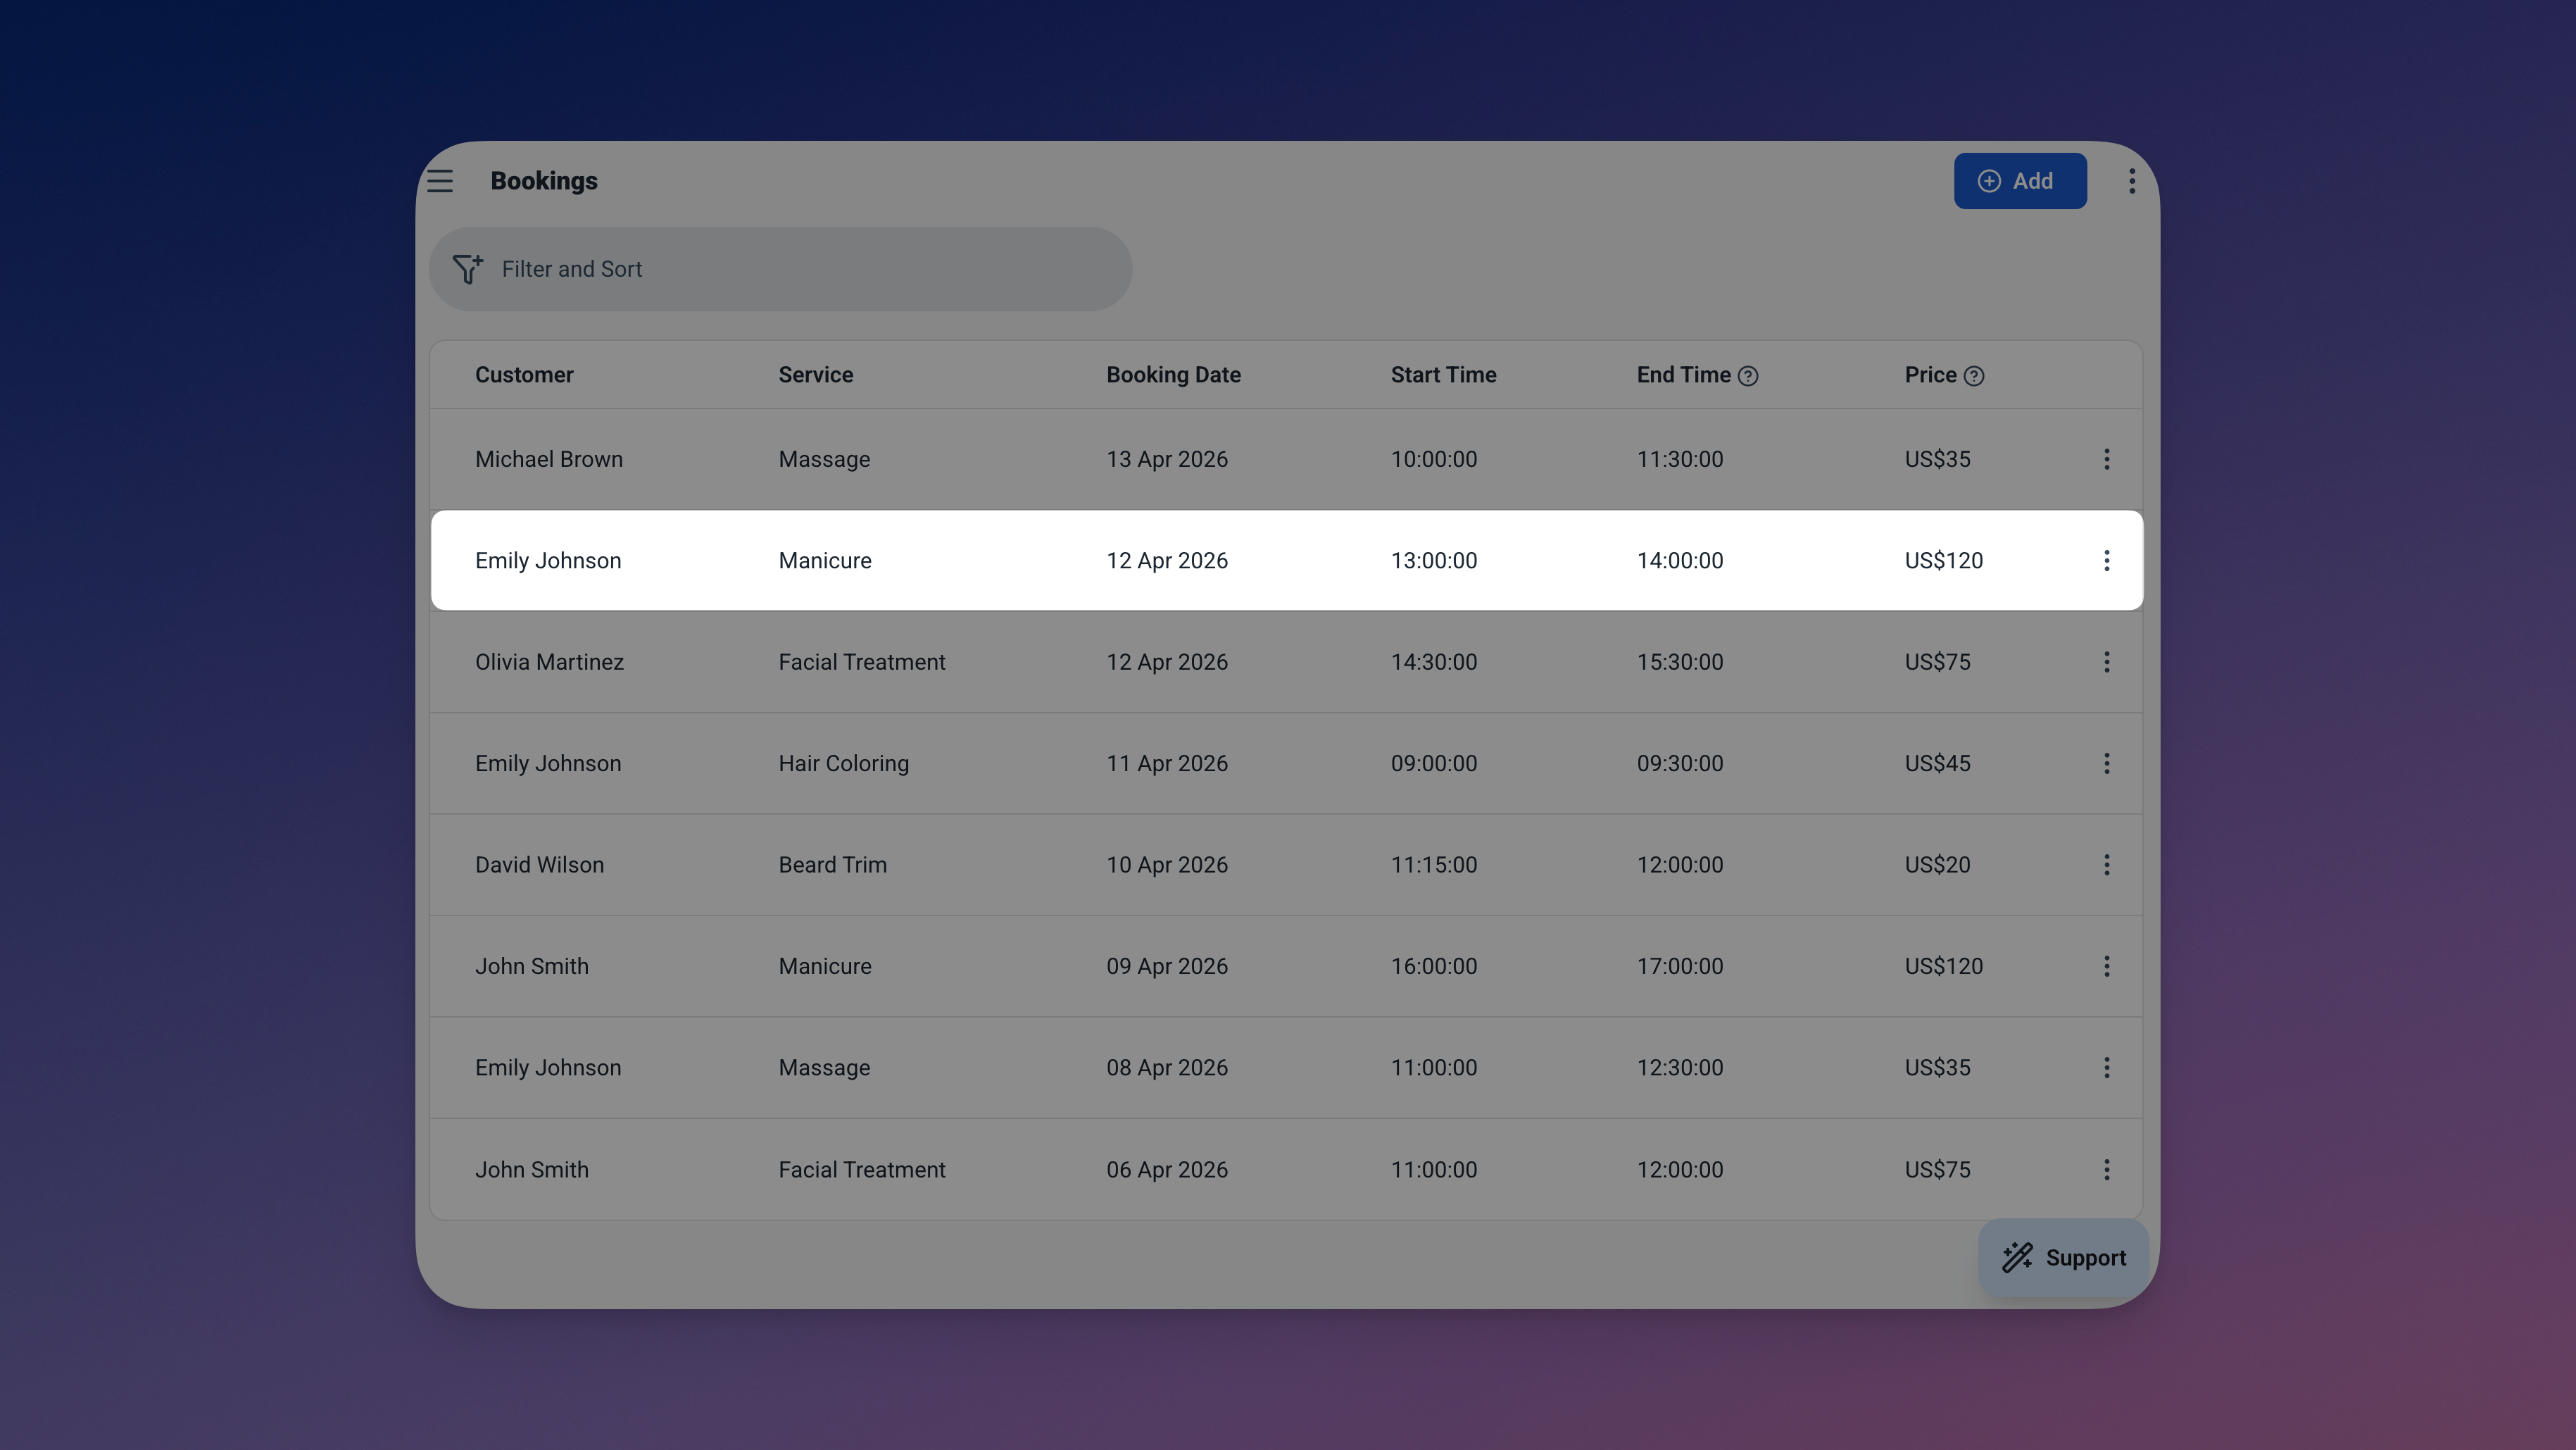This screenshot has width=2576, height=1450.
Task: Open row menu for John Smith Manicure
Action: click(x=2106, y=966)
